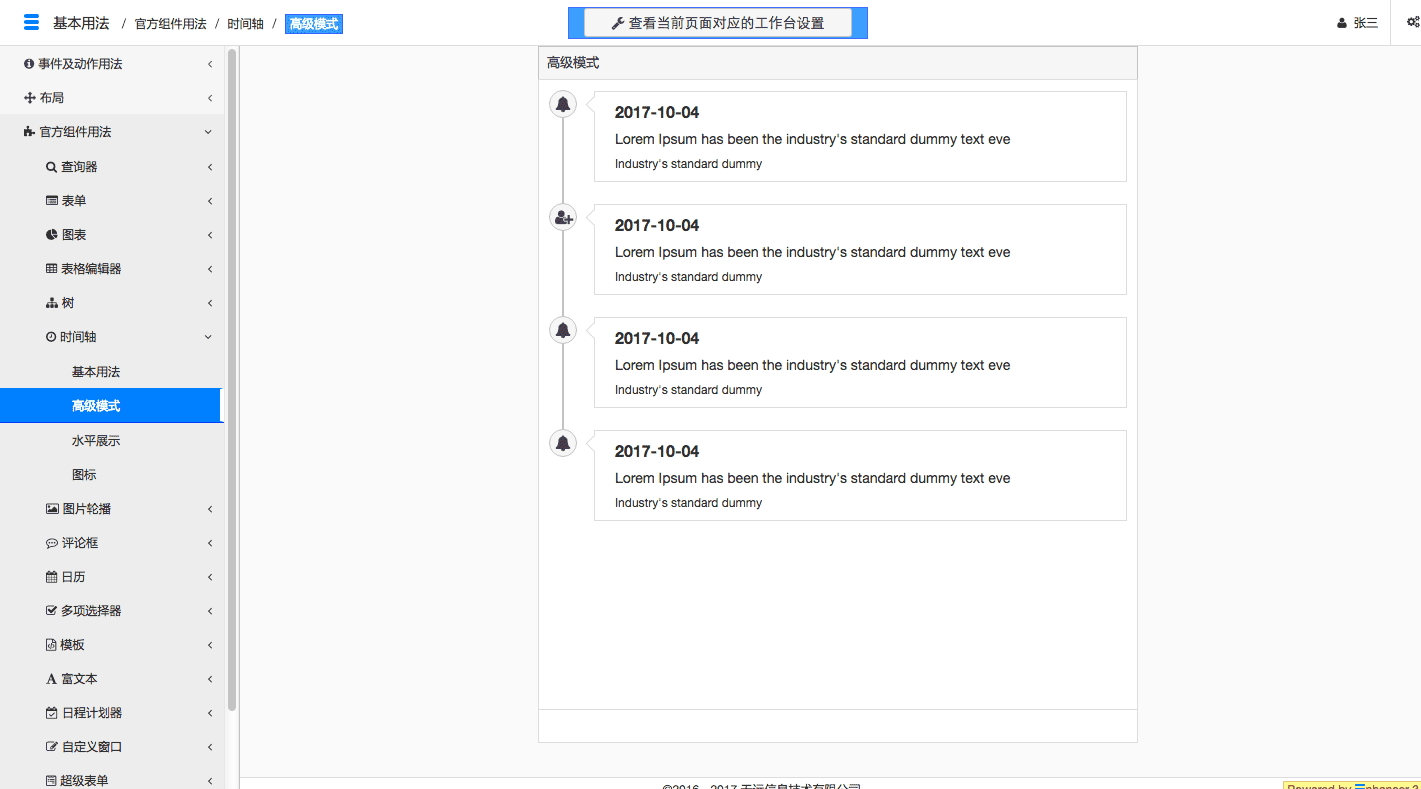This screenshot has height=789, width=1421.
Task: Expand the 事件及动作用法 sidebar section
Action: point(209,64)
